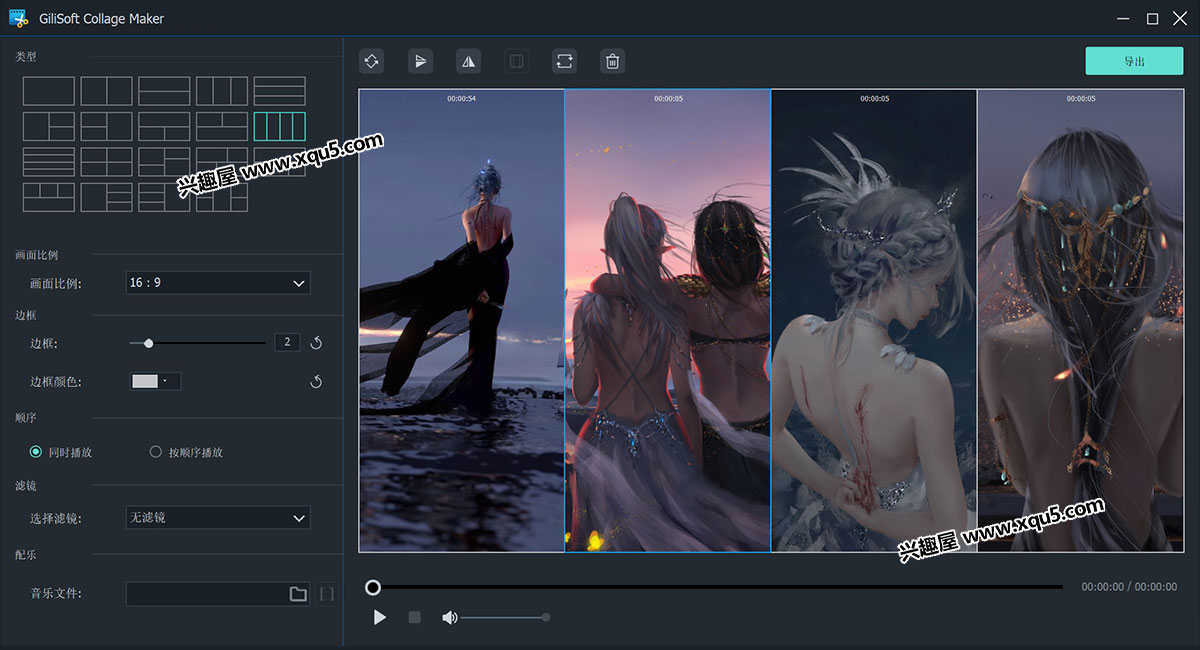Reset the border color
Viewport: 1200px width, 650px height.
tap(316, 381)
